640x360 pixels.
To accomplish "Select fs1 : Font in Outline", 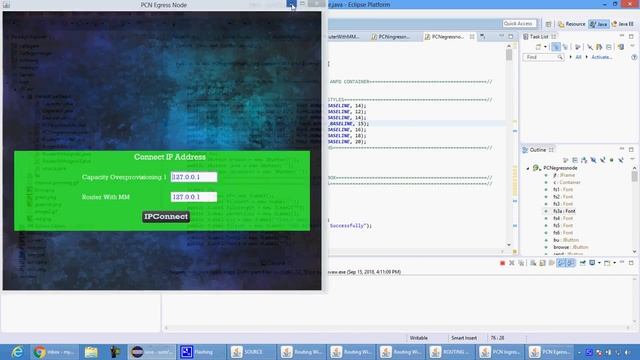I will pos(563,189).
